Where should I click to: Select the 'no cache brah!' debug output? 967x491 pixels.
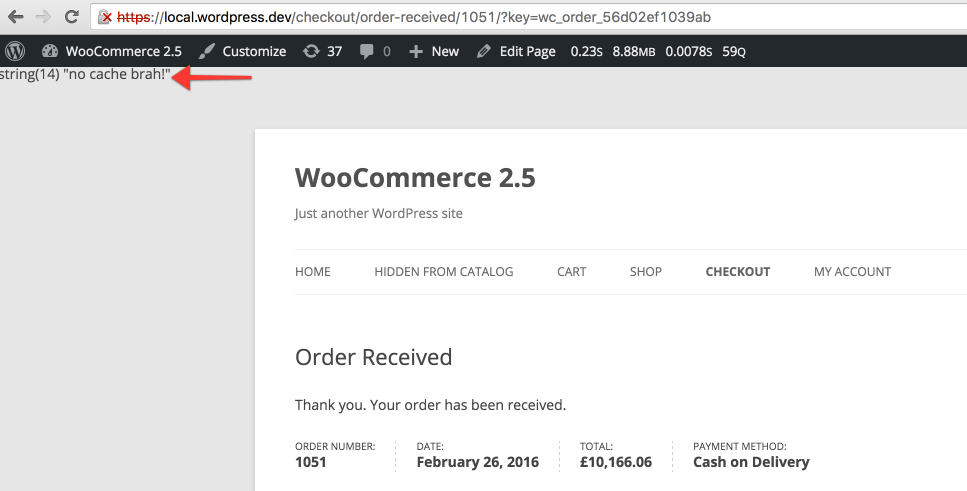click(85, 76)
